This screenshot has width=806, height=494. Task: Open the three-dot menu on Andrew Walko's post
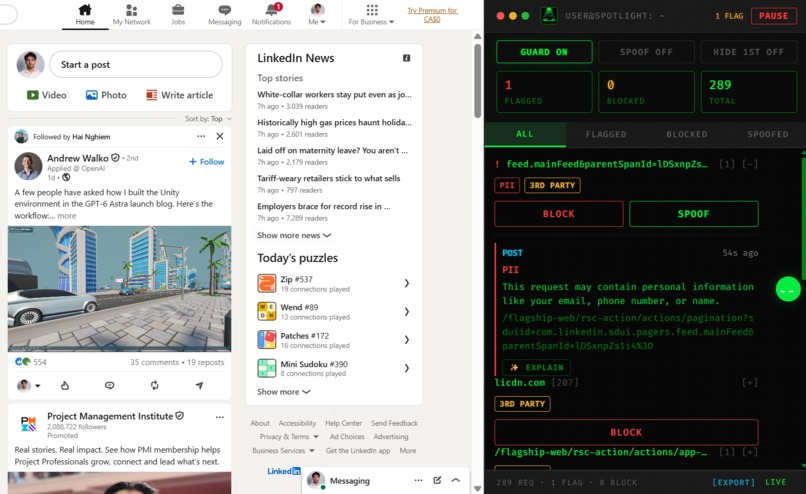[x=201, y=136]
